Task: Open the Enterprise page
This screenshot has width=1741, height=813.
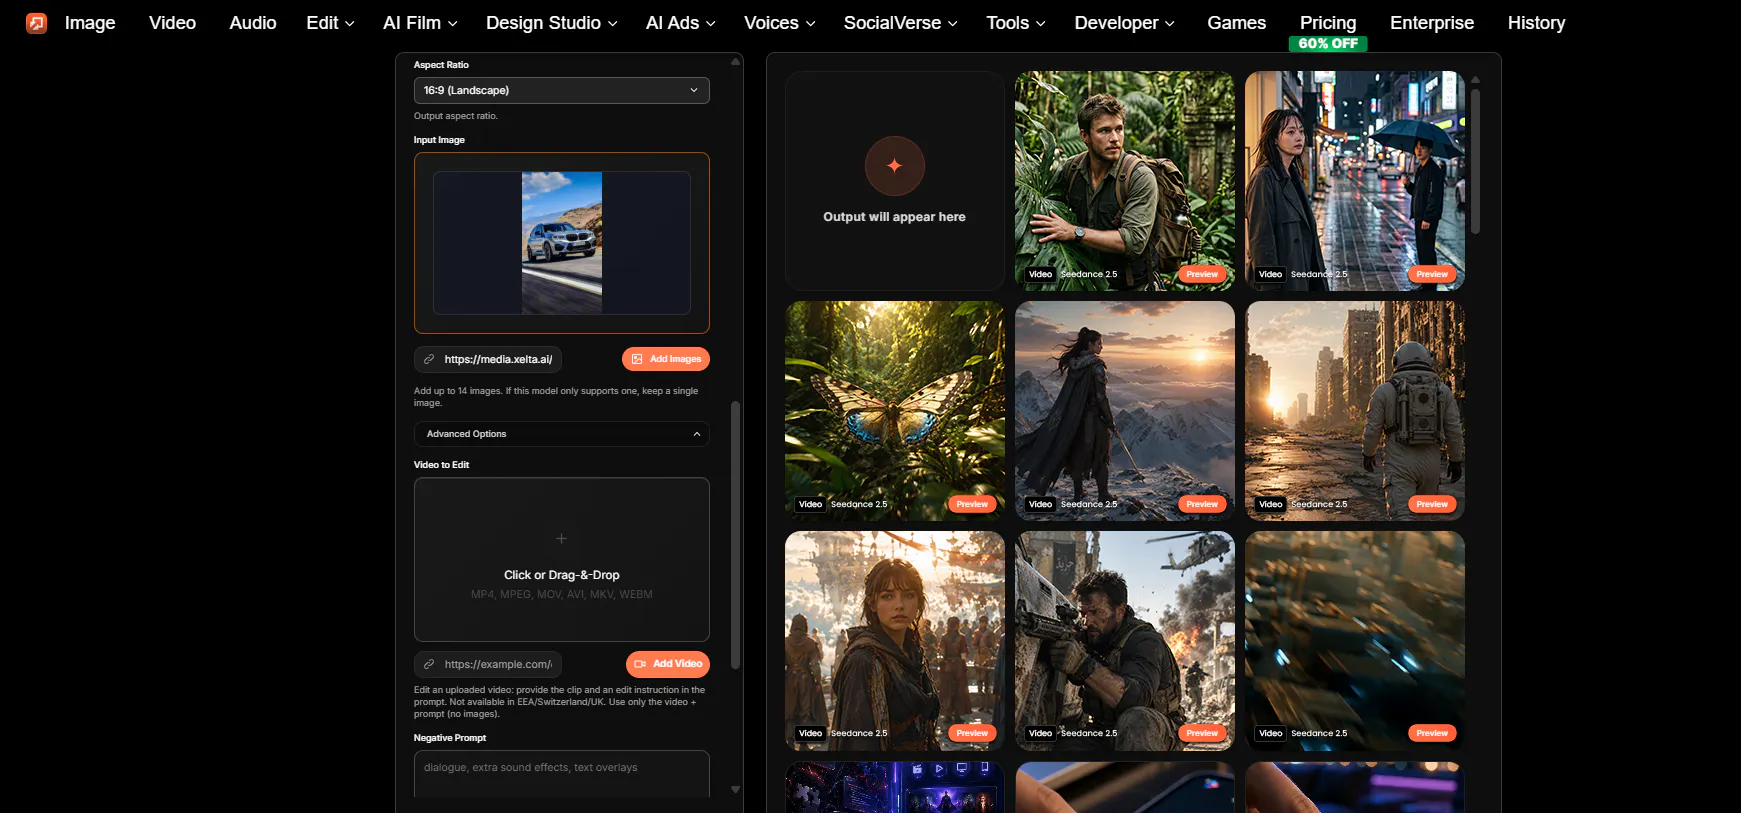Action: coord(1432,23)
